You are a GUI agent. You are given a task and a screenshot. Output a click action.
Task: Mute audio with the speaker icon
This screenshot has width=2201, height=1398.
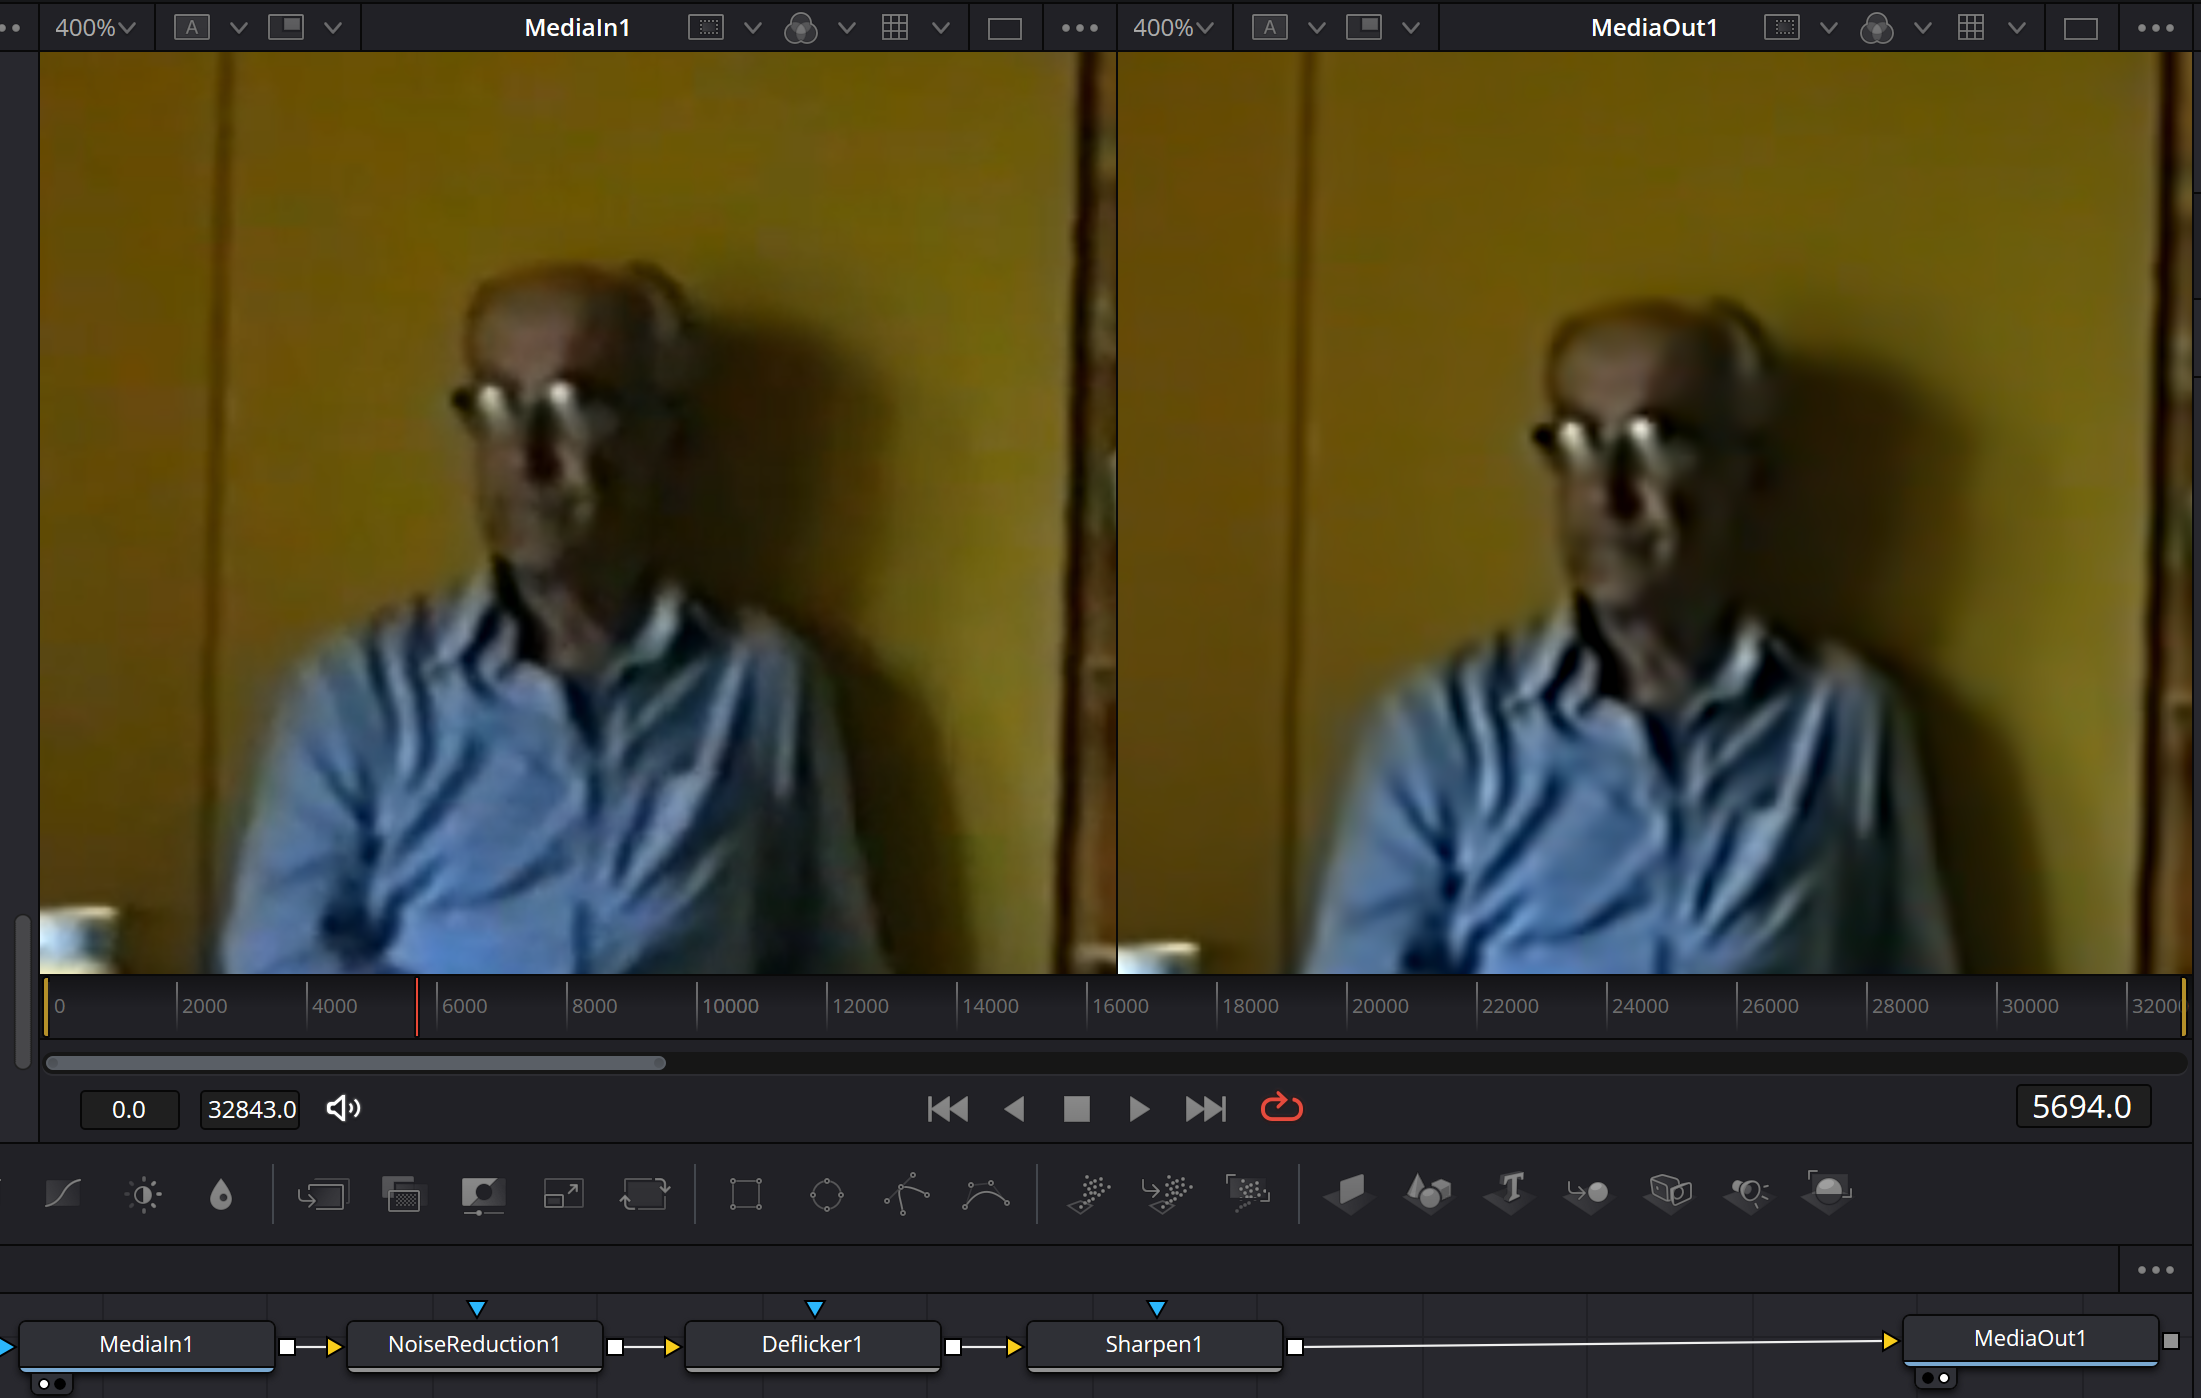click(x=343, y=1108)
